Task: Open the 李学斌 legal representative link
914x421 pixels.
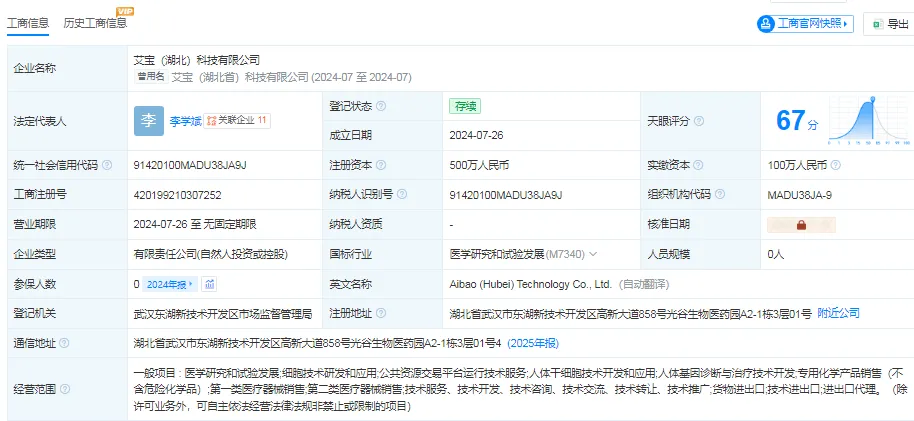Action: pyautogui.click(x=185, y=121)
